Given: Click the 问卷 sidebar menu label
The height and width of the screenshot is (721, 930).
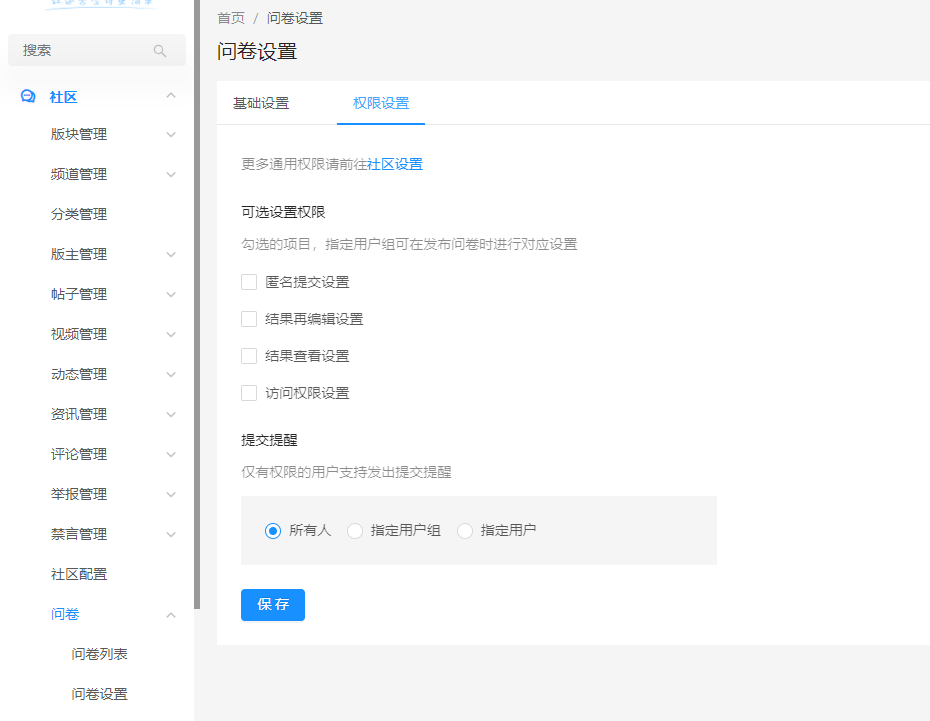Looking at the screenshot, I should (65, 614).
